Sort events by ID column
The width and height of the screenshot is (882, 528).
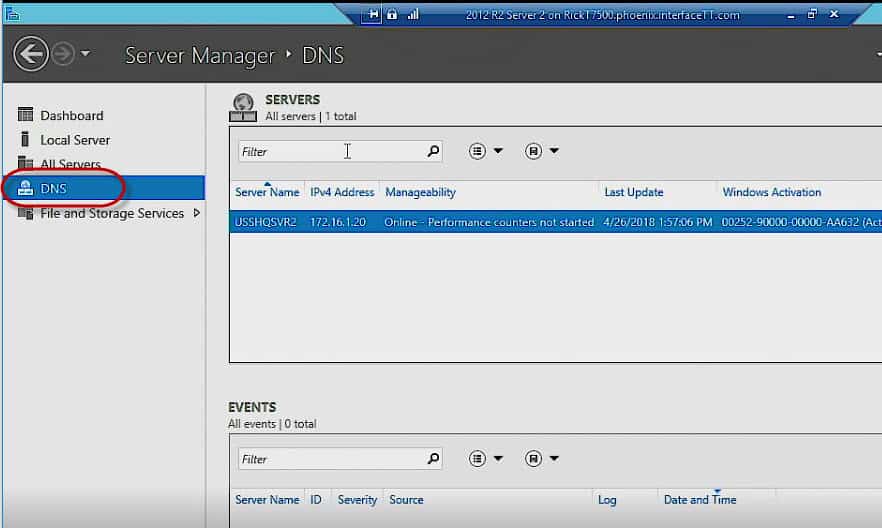tap(316, 500)
